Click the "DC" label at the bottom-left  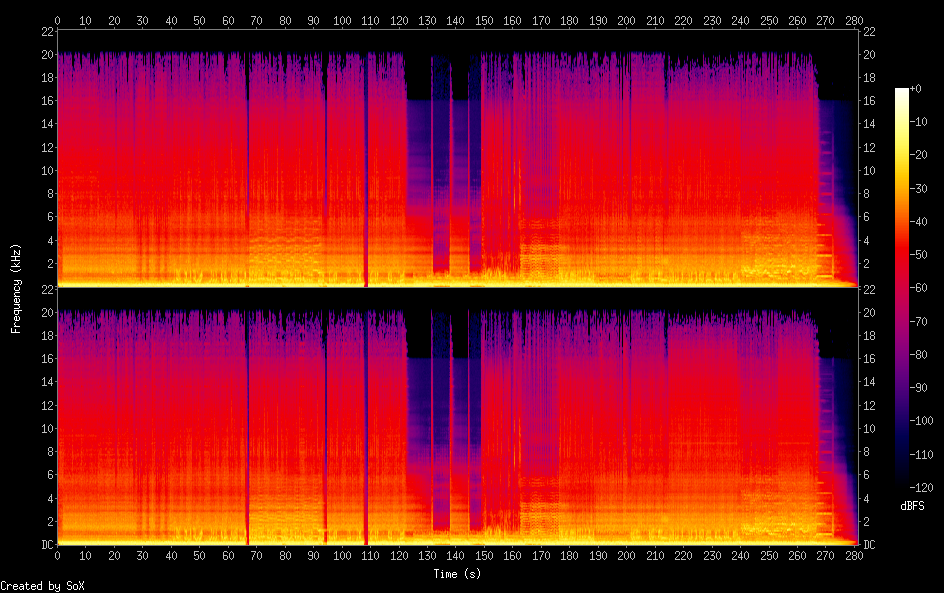[x=46, y=545]
